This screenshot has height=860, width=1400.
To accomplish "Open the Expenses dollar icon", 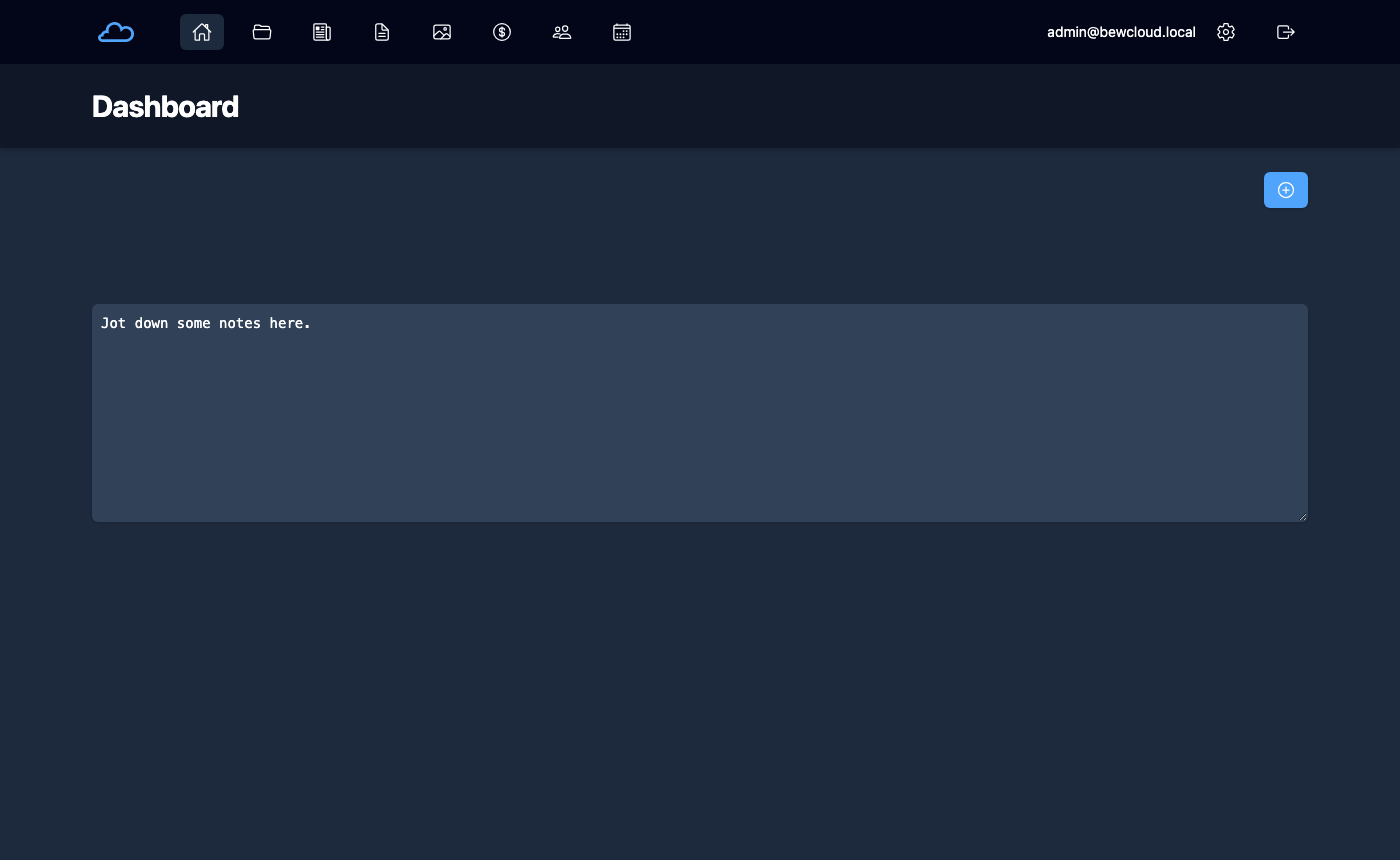I will [x=502, y=32].
